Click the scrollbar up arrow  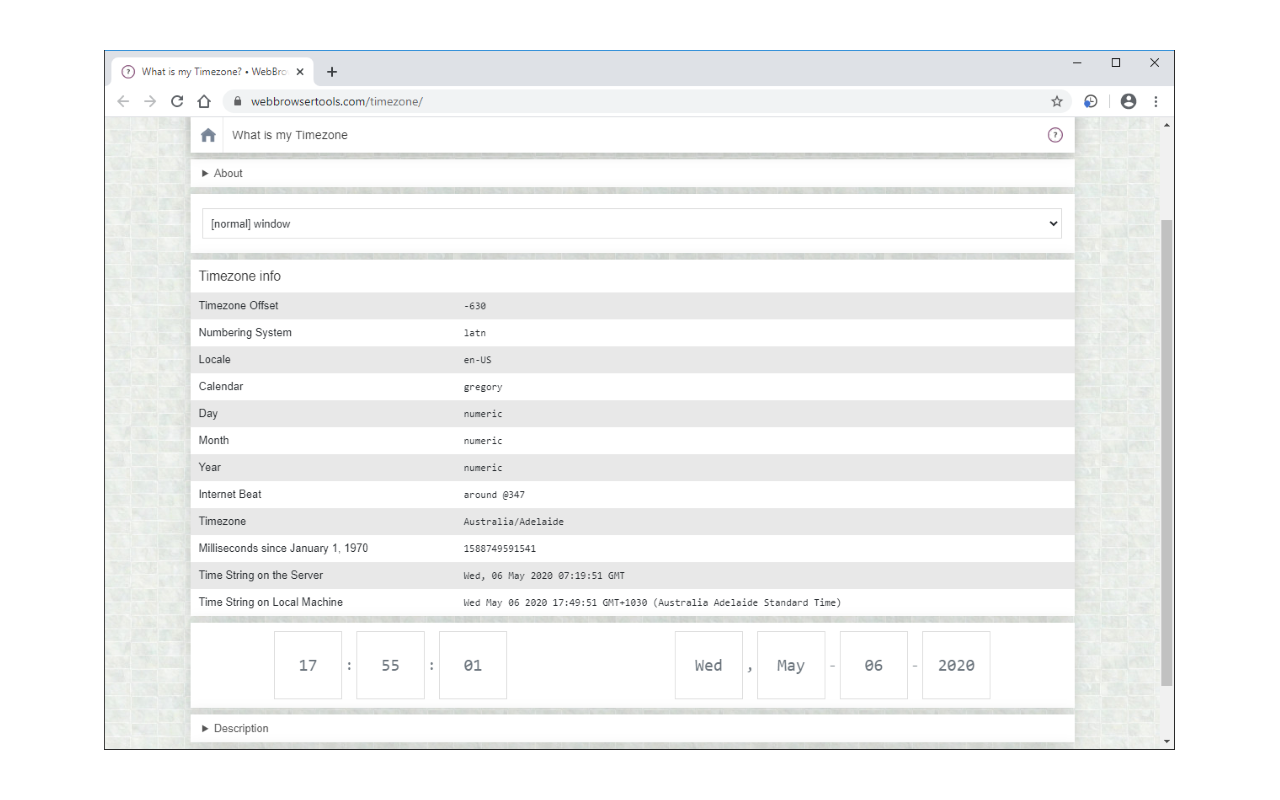(x=1166, y=124)
